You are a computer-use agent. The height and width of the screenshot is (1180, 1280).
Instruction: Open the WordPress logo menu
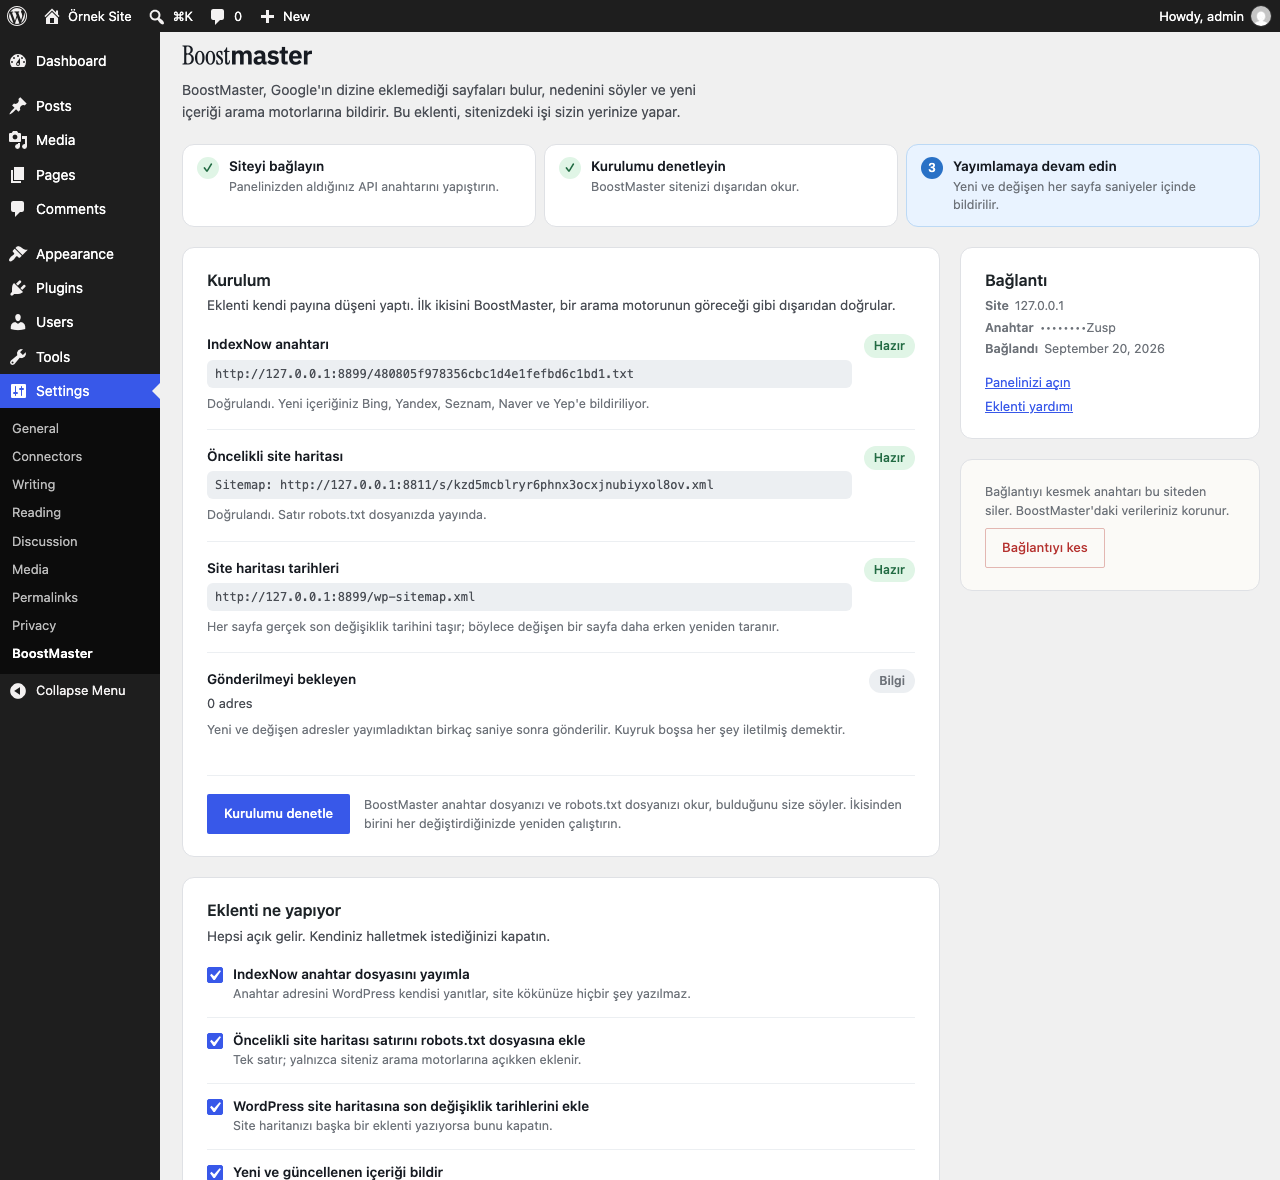[x=17, y=16]
